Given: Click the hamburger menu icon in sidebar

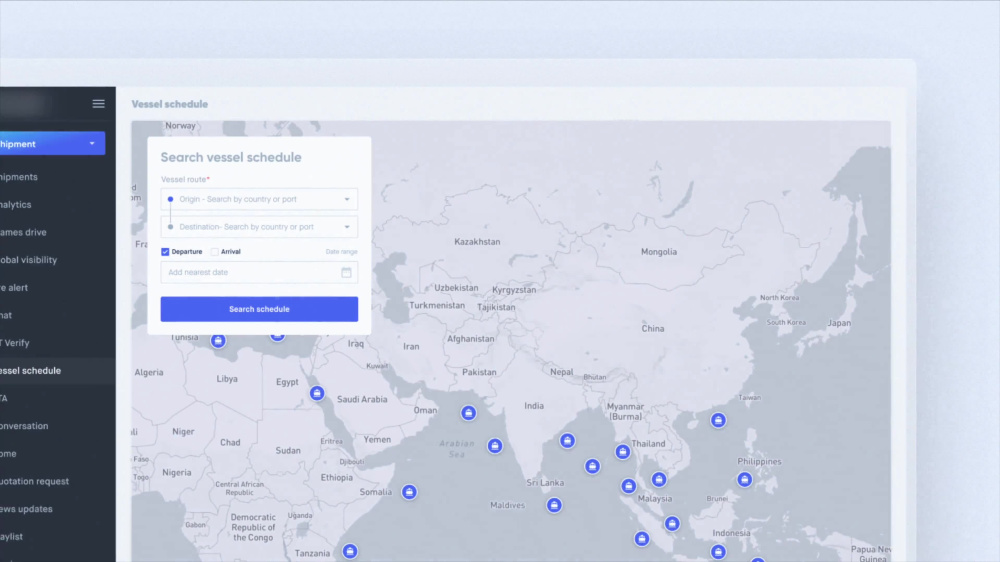Looking at the screenshot, I should point(98,103).
